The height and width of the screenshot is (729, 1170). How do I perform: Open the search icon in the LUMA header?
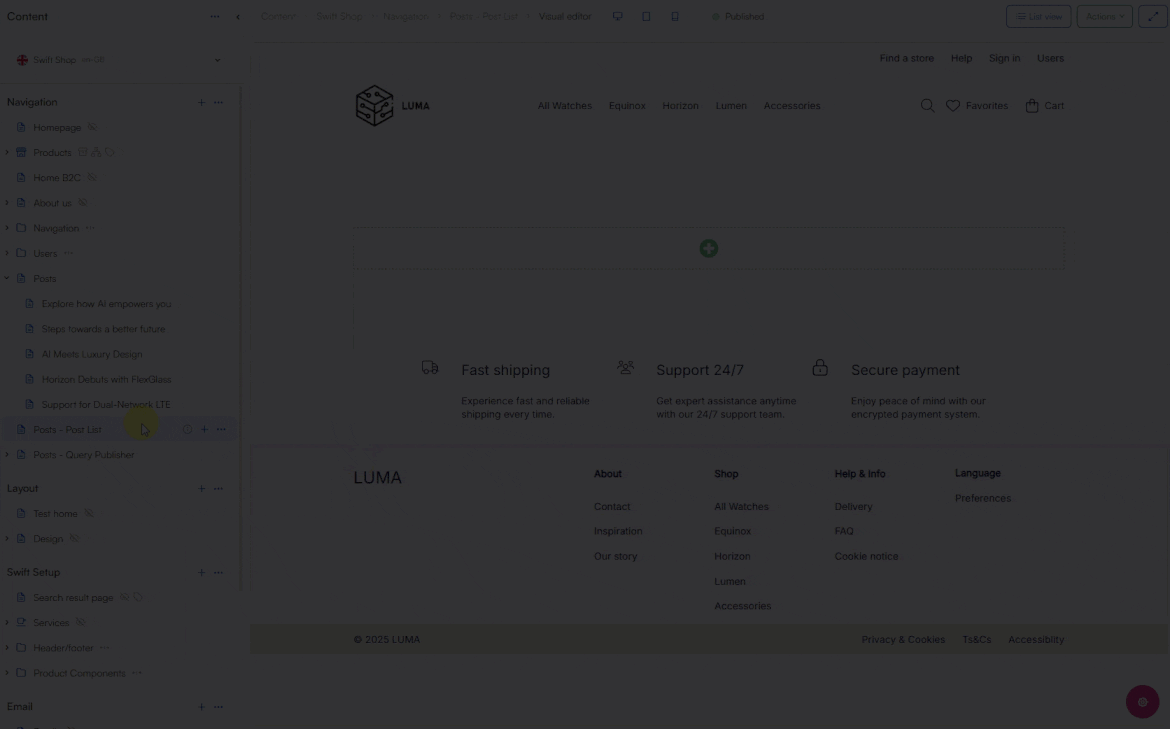[926, 105]
